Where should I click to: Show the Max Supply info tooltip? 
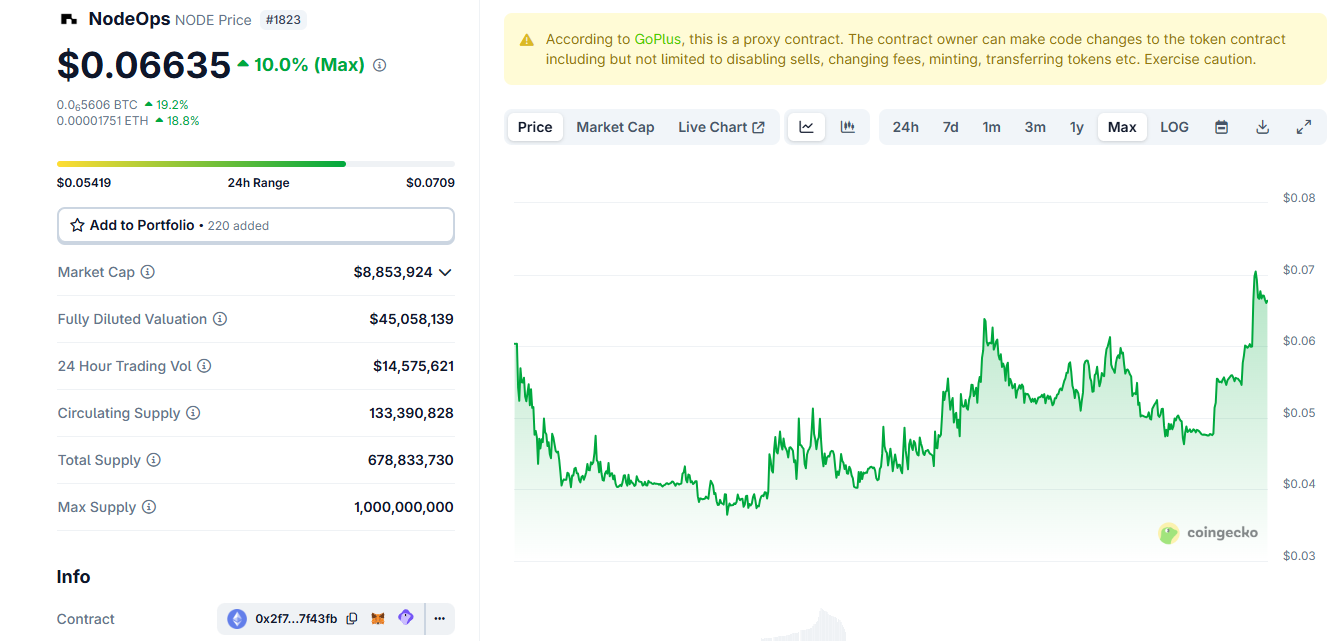tap(149, 507)
